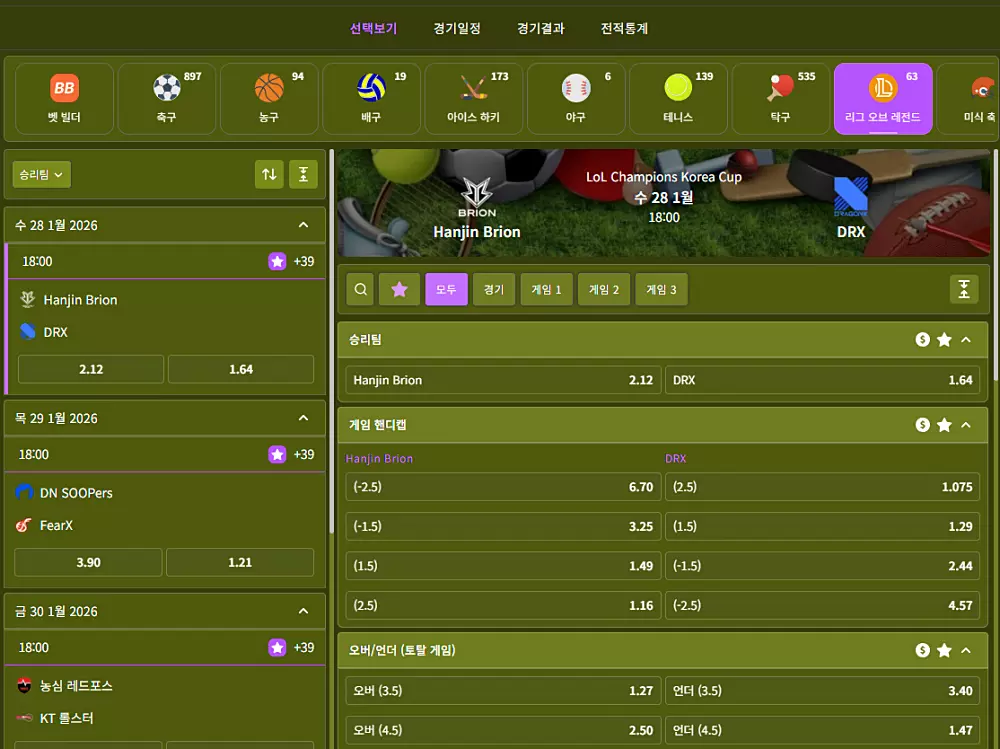
Task: Click the vertical scrollbar beside match list
Action: pyautogui.click(x=331, y=450)
